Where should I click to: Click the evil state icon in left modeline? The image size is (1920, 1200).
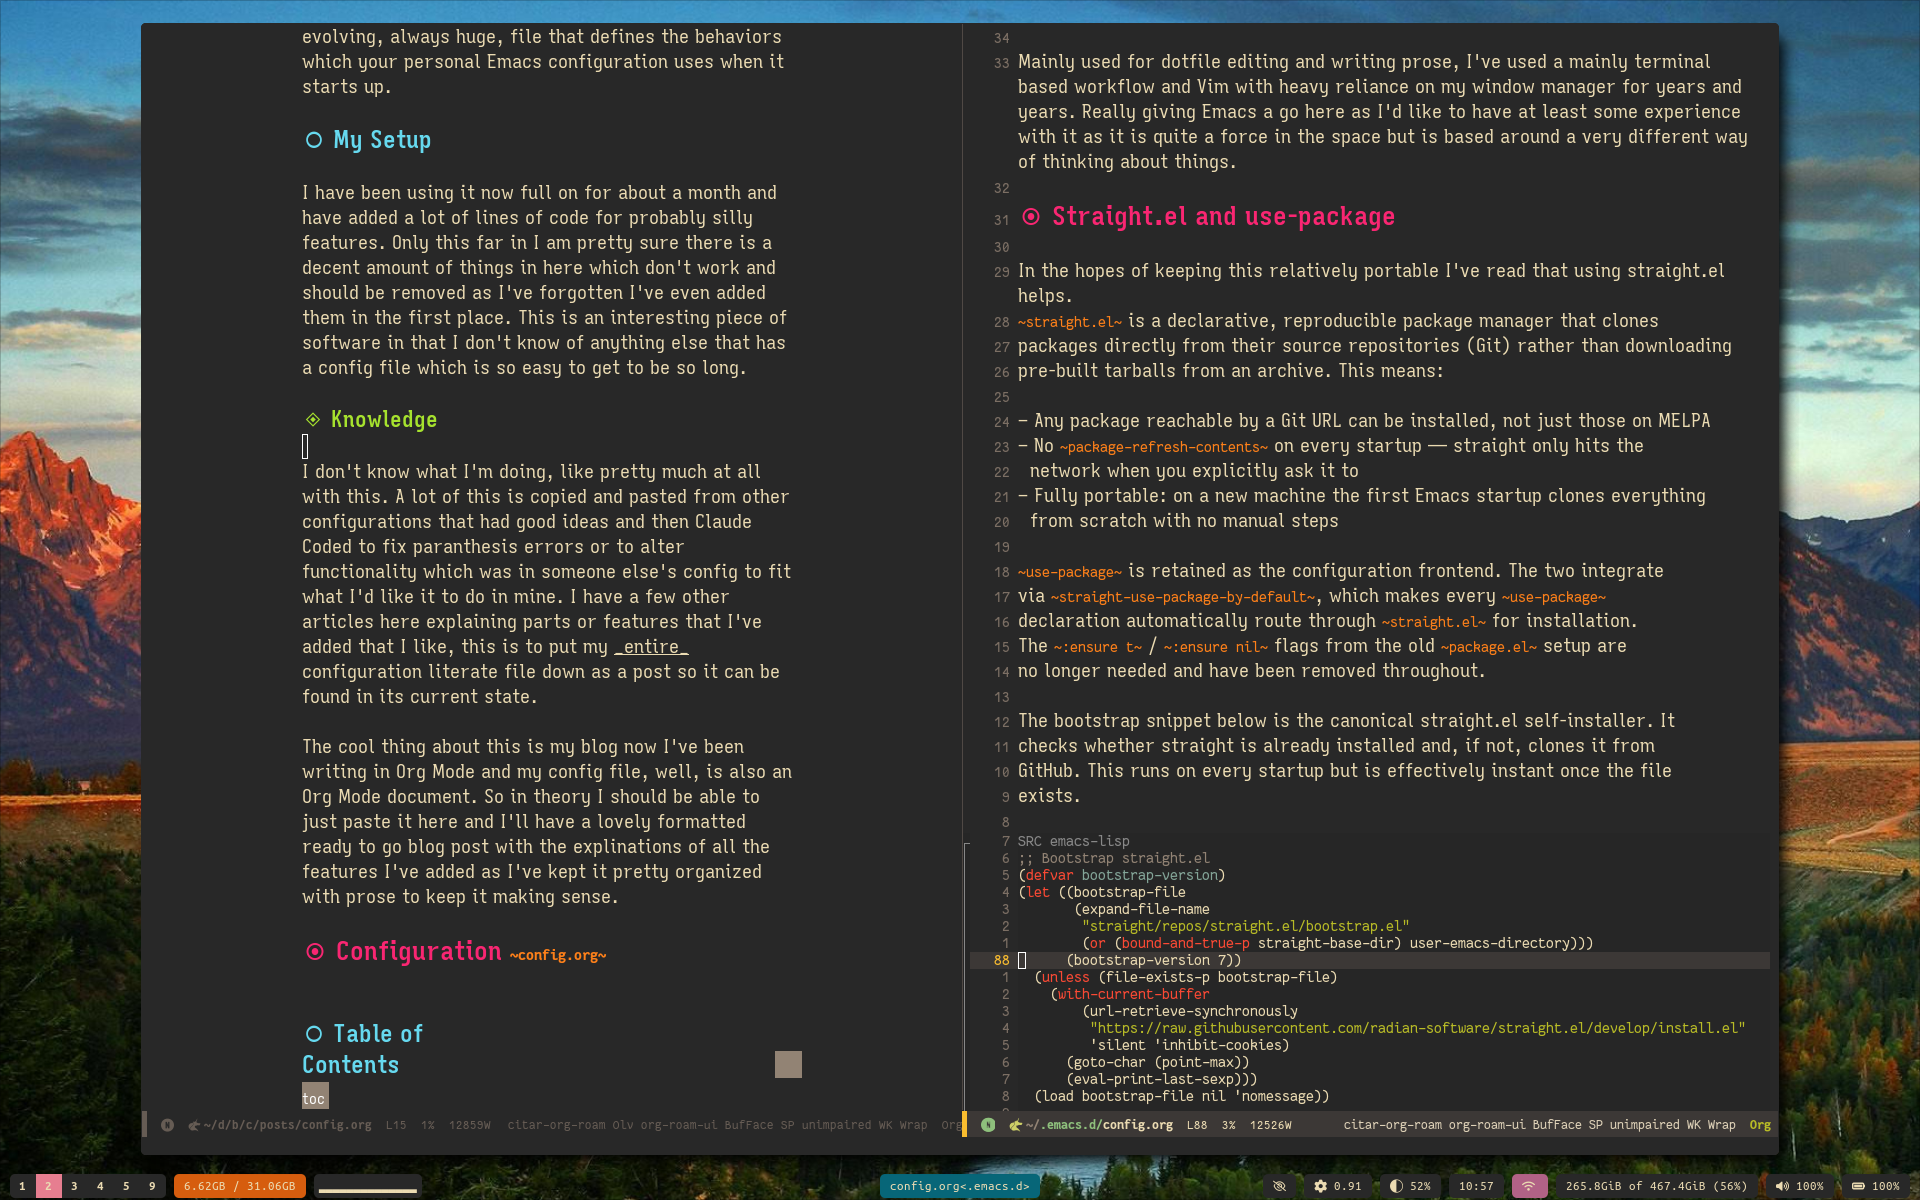point(167,1125)
